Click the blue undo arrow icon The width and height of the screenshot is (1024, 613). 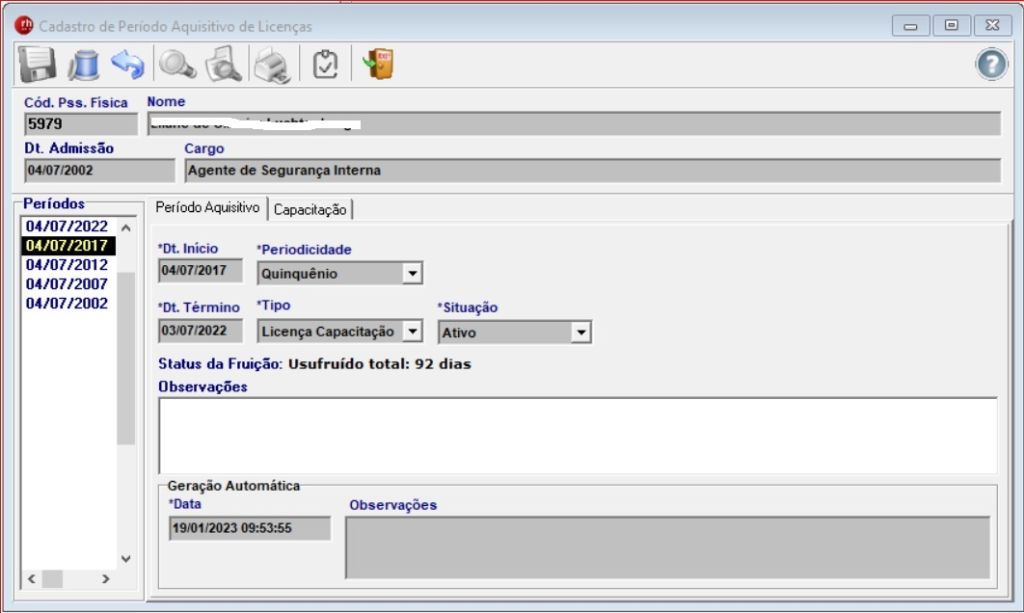click(127, 64)
